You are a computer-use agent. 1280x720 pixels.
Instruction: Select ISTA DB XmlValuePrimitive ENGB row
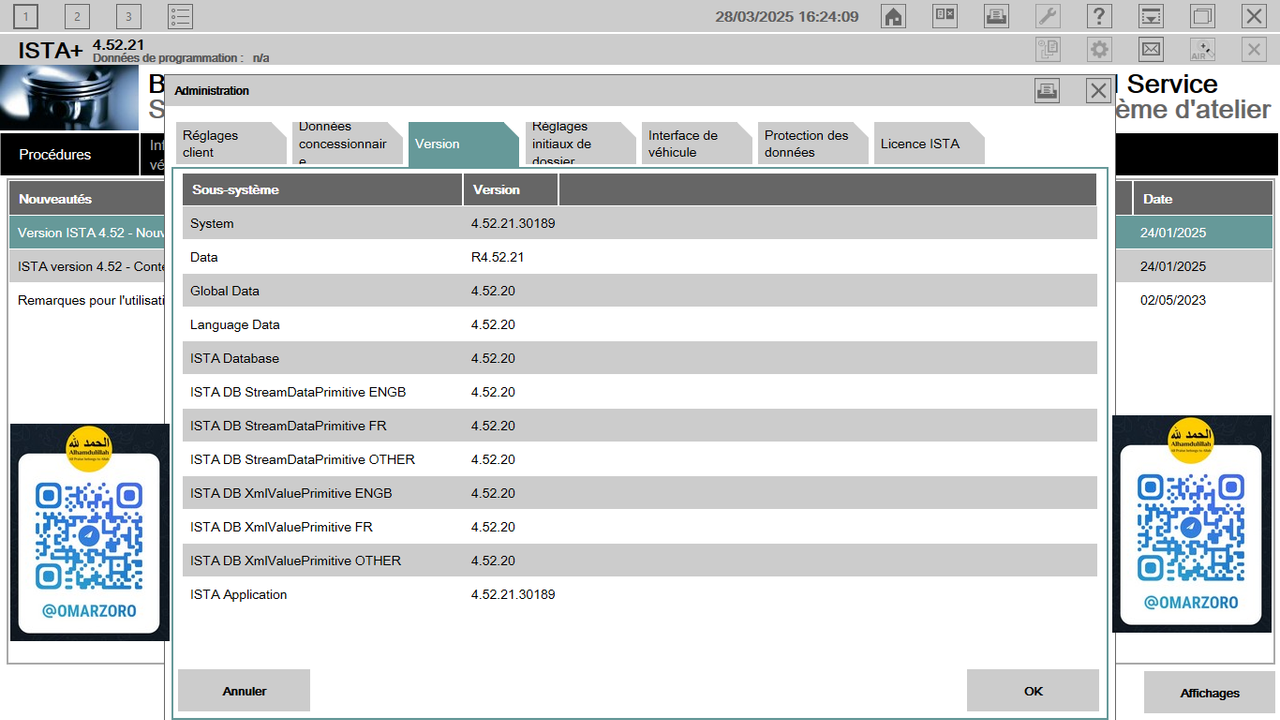(x=640, y=493)
